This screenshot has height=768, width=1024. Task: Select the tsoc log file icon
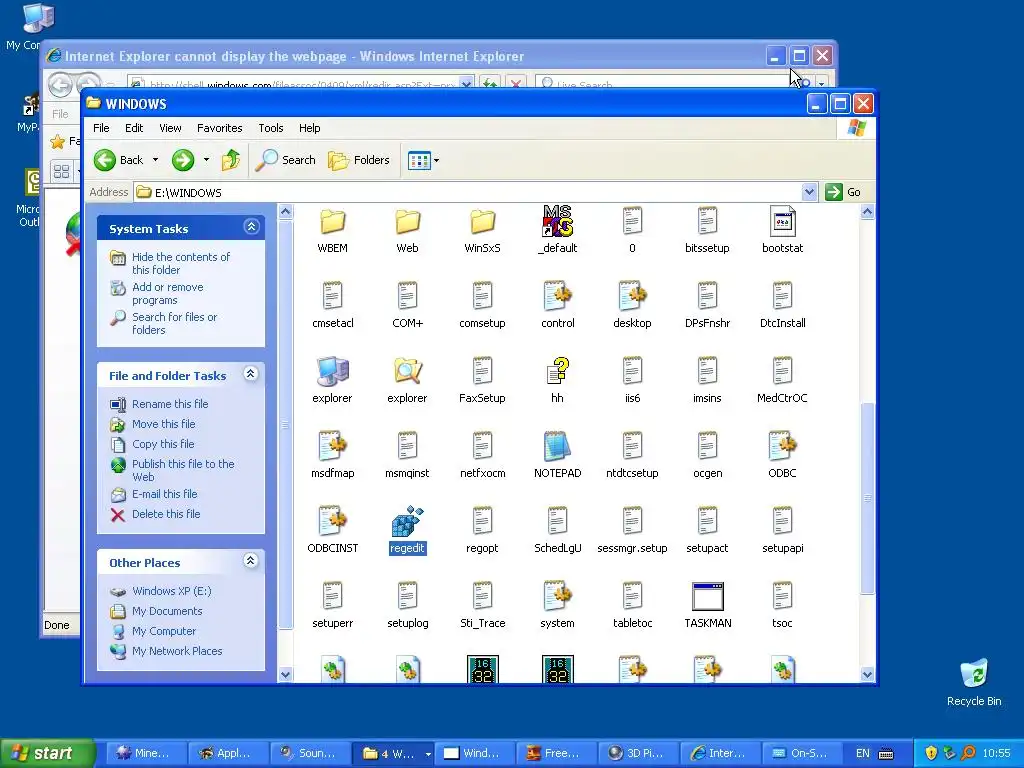coord(782,596)
